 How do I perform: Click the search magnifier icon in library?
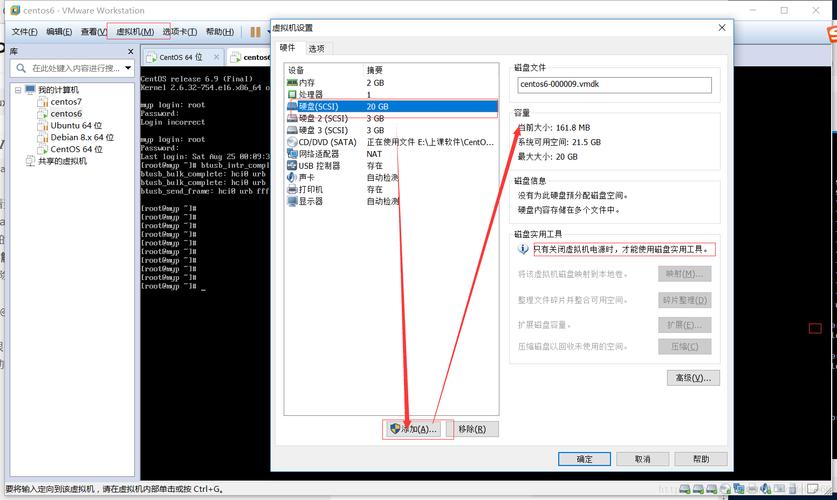[21, 68]
